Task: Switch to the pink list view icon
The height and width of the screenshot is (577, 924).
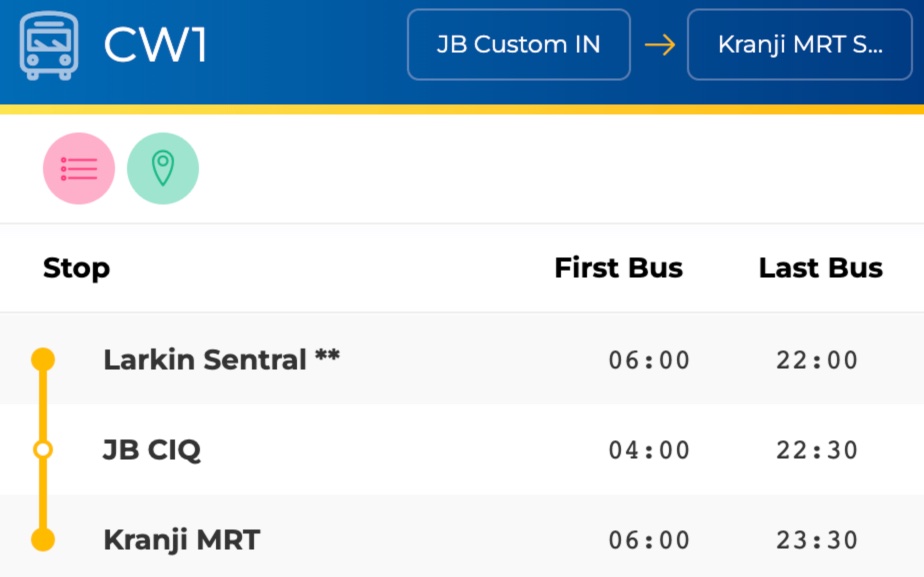Action: pyautogui.click(x=79, y=169)
